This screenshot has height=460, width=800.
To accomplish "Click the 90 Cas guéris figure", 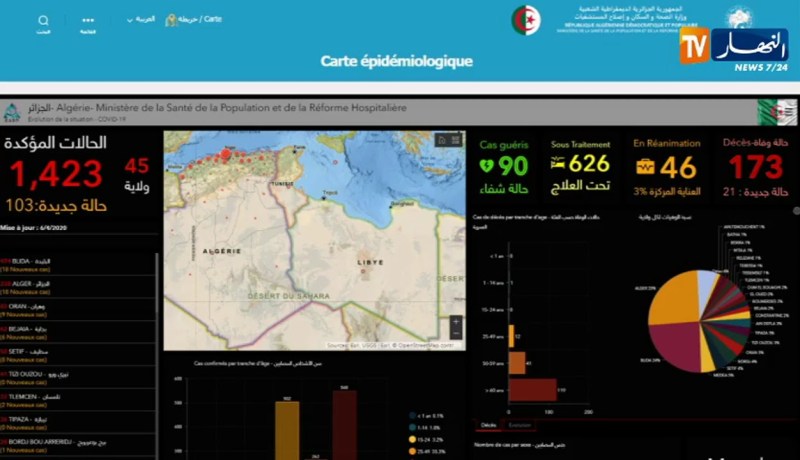I will [513, 166].
